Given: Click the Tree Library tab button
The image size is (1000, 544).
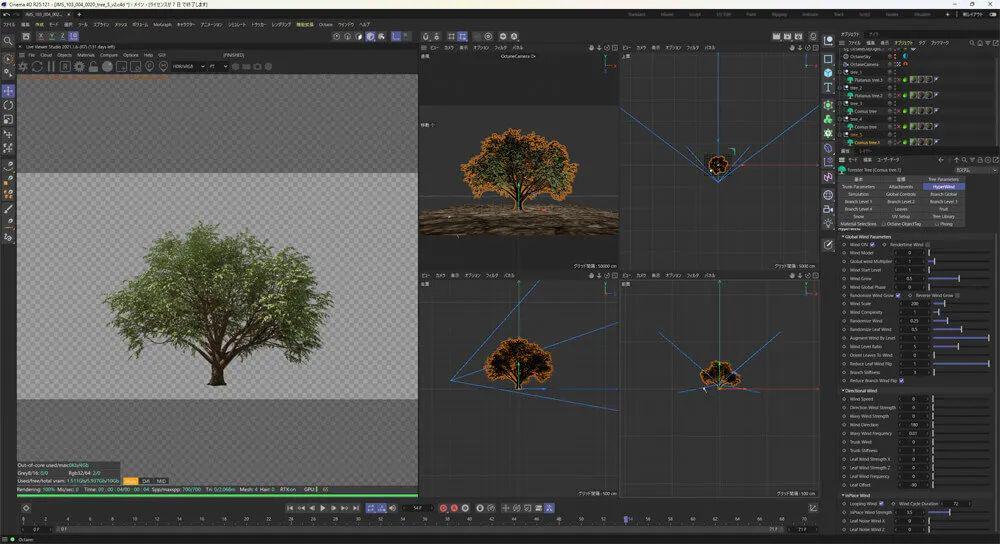Looking at the screenshot, I should [943, 216].
